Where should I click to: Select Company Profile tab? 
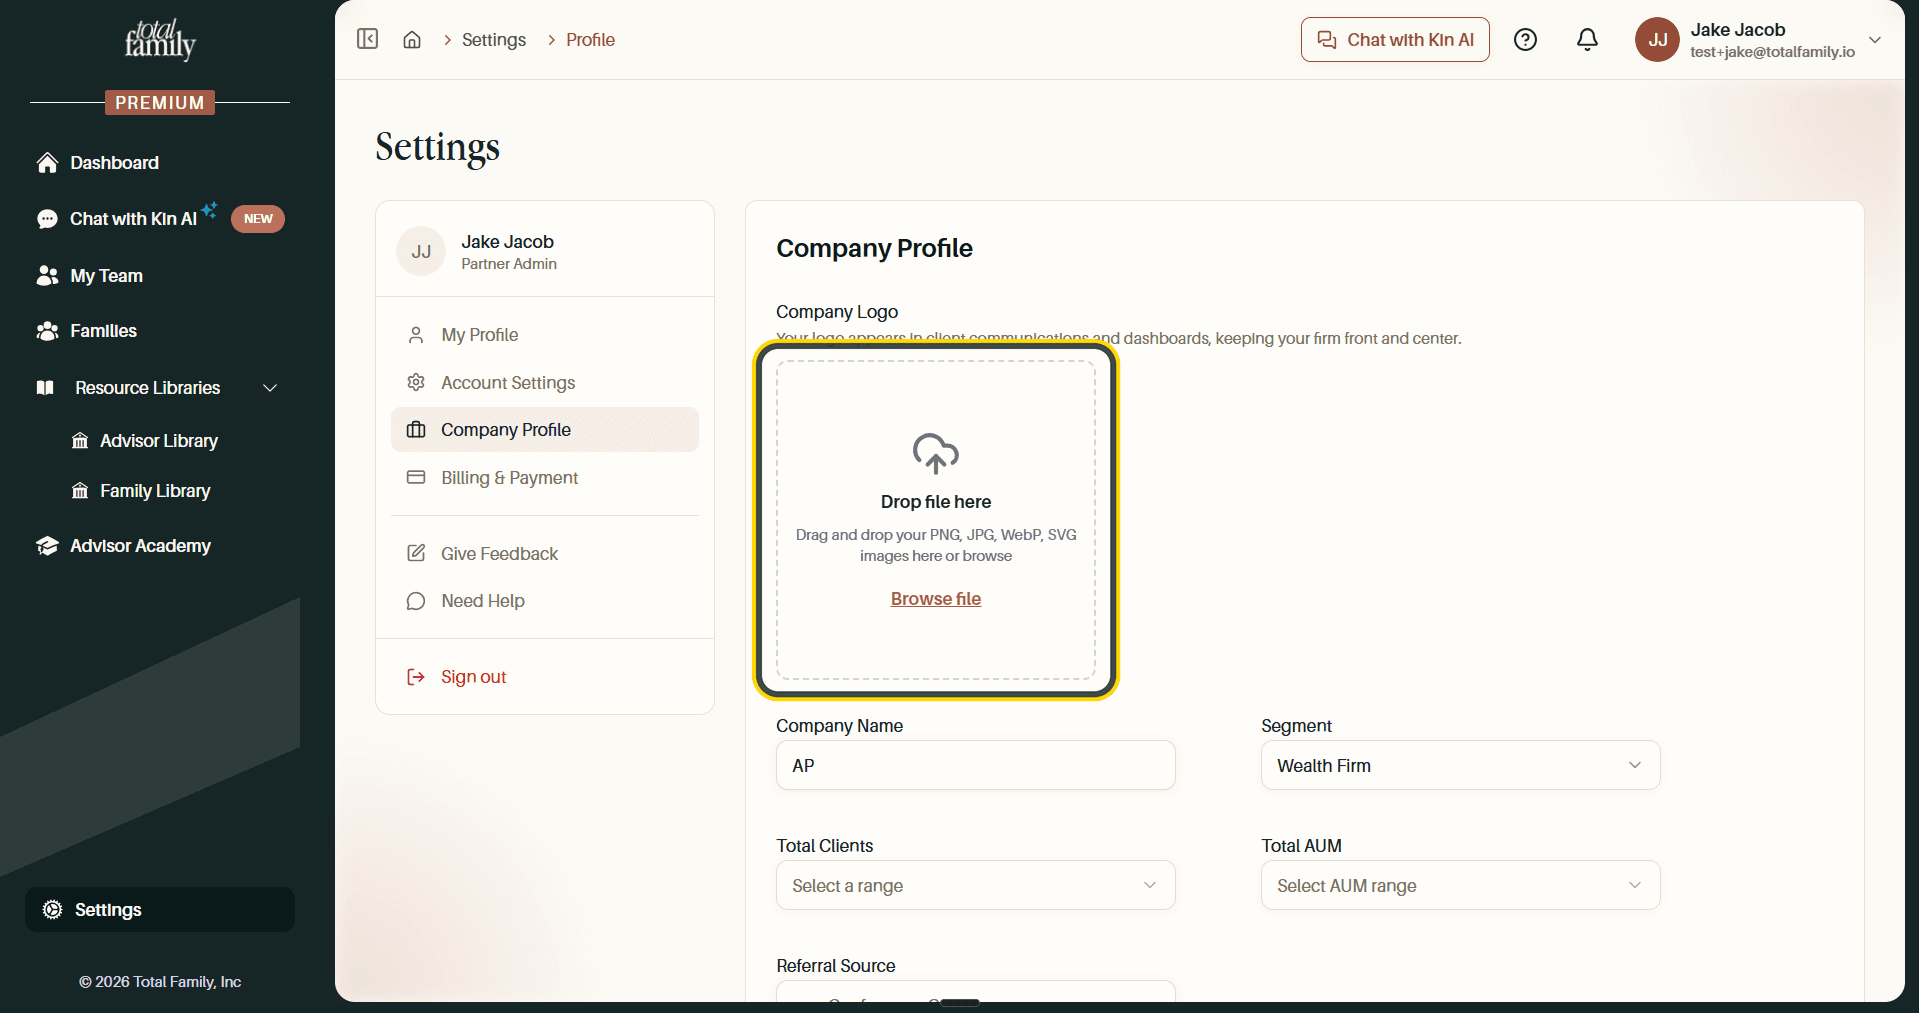545,430
